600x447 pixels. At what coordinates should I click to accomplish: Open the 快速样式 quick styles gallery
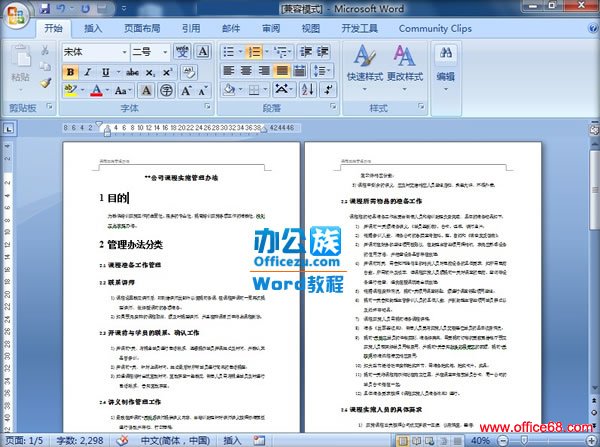(x=365, y=69)
